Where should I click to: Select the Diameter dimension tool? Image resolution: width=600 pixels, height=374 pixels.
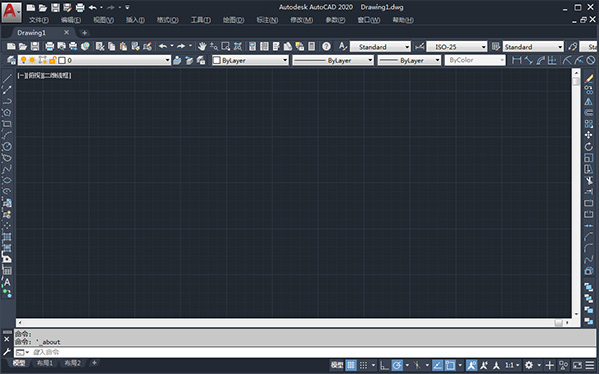click(591, 60)
